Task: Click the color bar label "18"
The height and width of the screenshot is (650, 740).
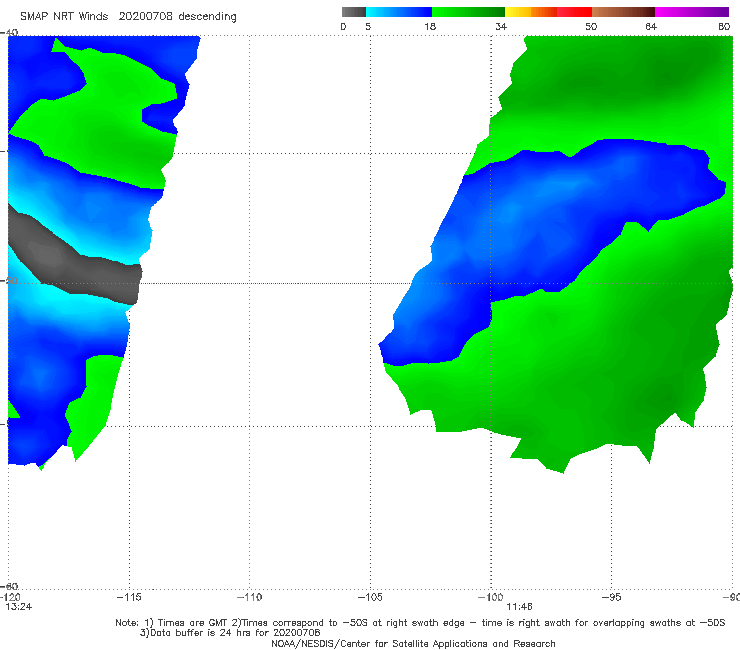Action: click(x=430, y=26)
